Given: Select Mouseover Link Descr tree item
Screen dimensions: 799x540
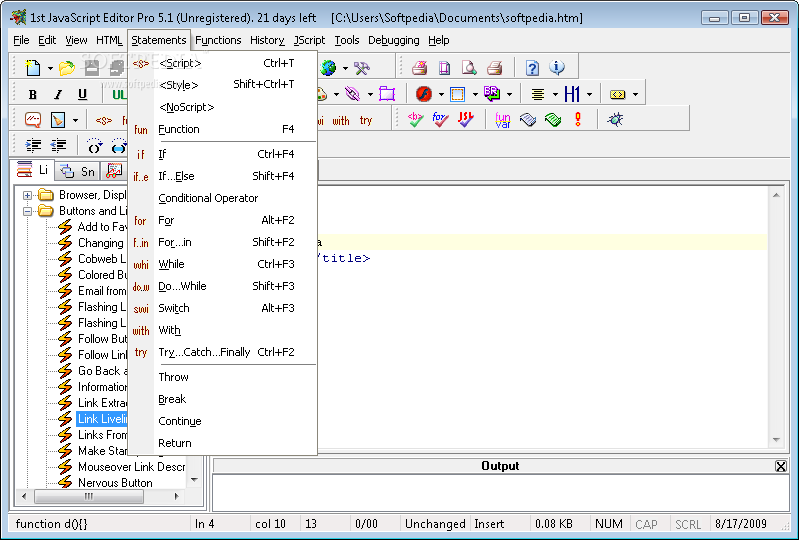Looking at the screenshot, I should 131,467.
